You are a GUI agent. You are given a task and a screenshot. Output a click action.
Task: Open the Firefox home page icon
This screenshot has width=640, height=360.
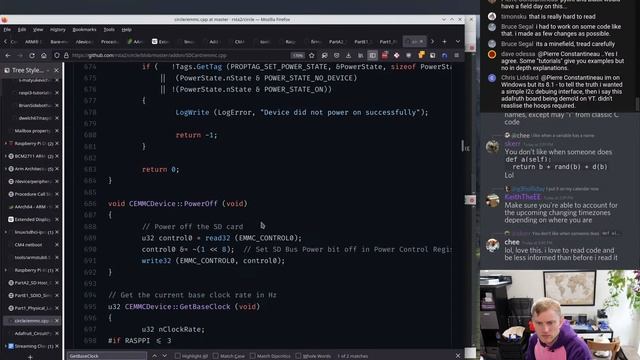(44, 55)
